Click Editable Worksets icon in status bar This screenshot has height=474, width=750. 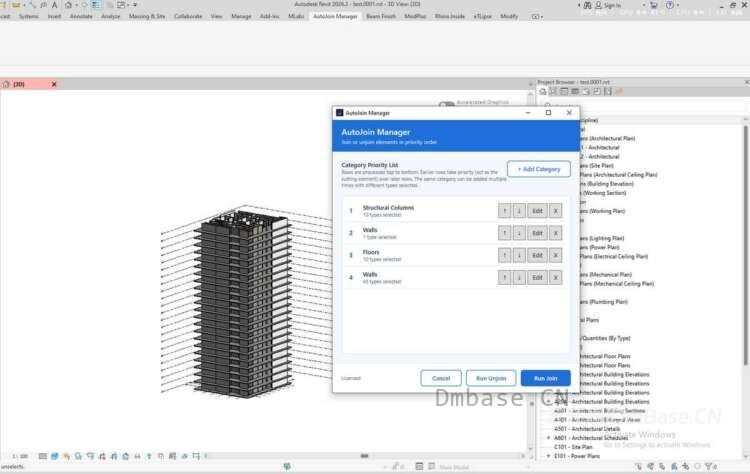(287, 466)
